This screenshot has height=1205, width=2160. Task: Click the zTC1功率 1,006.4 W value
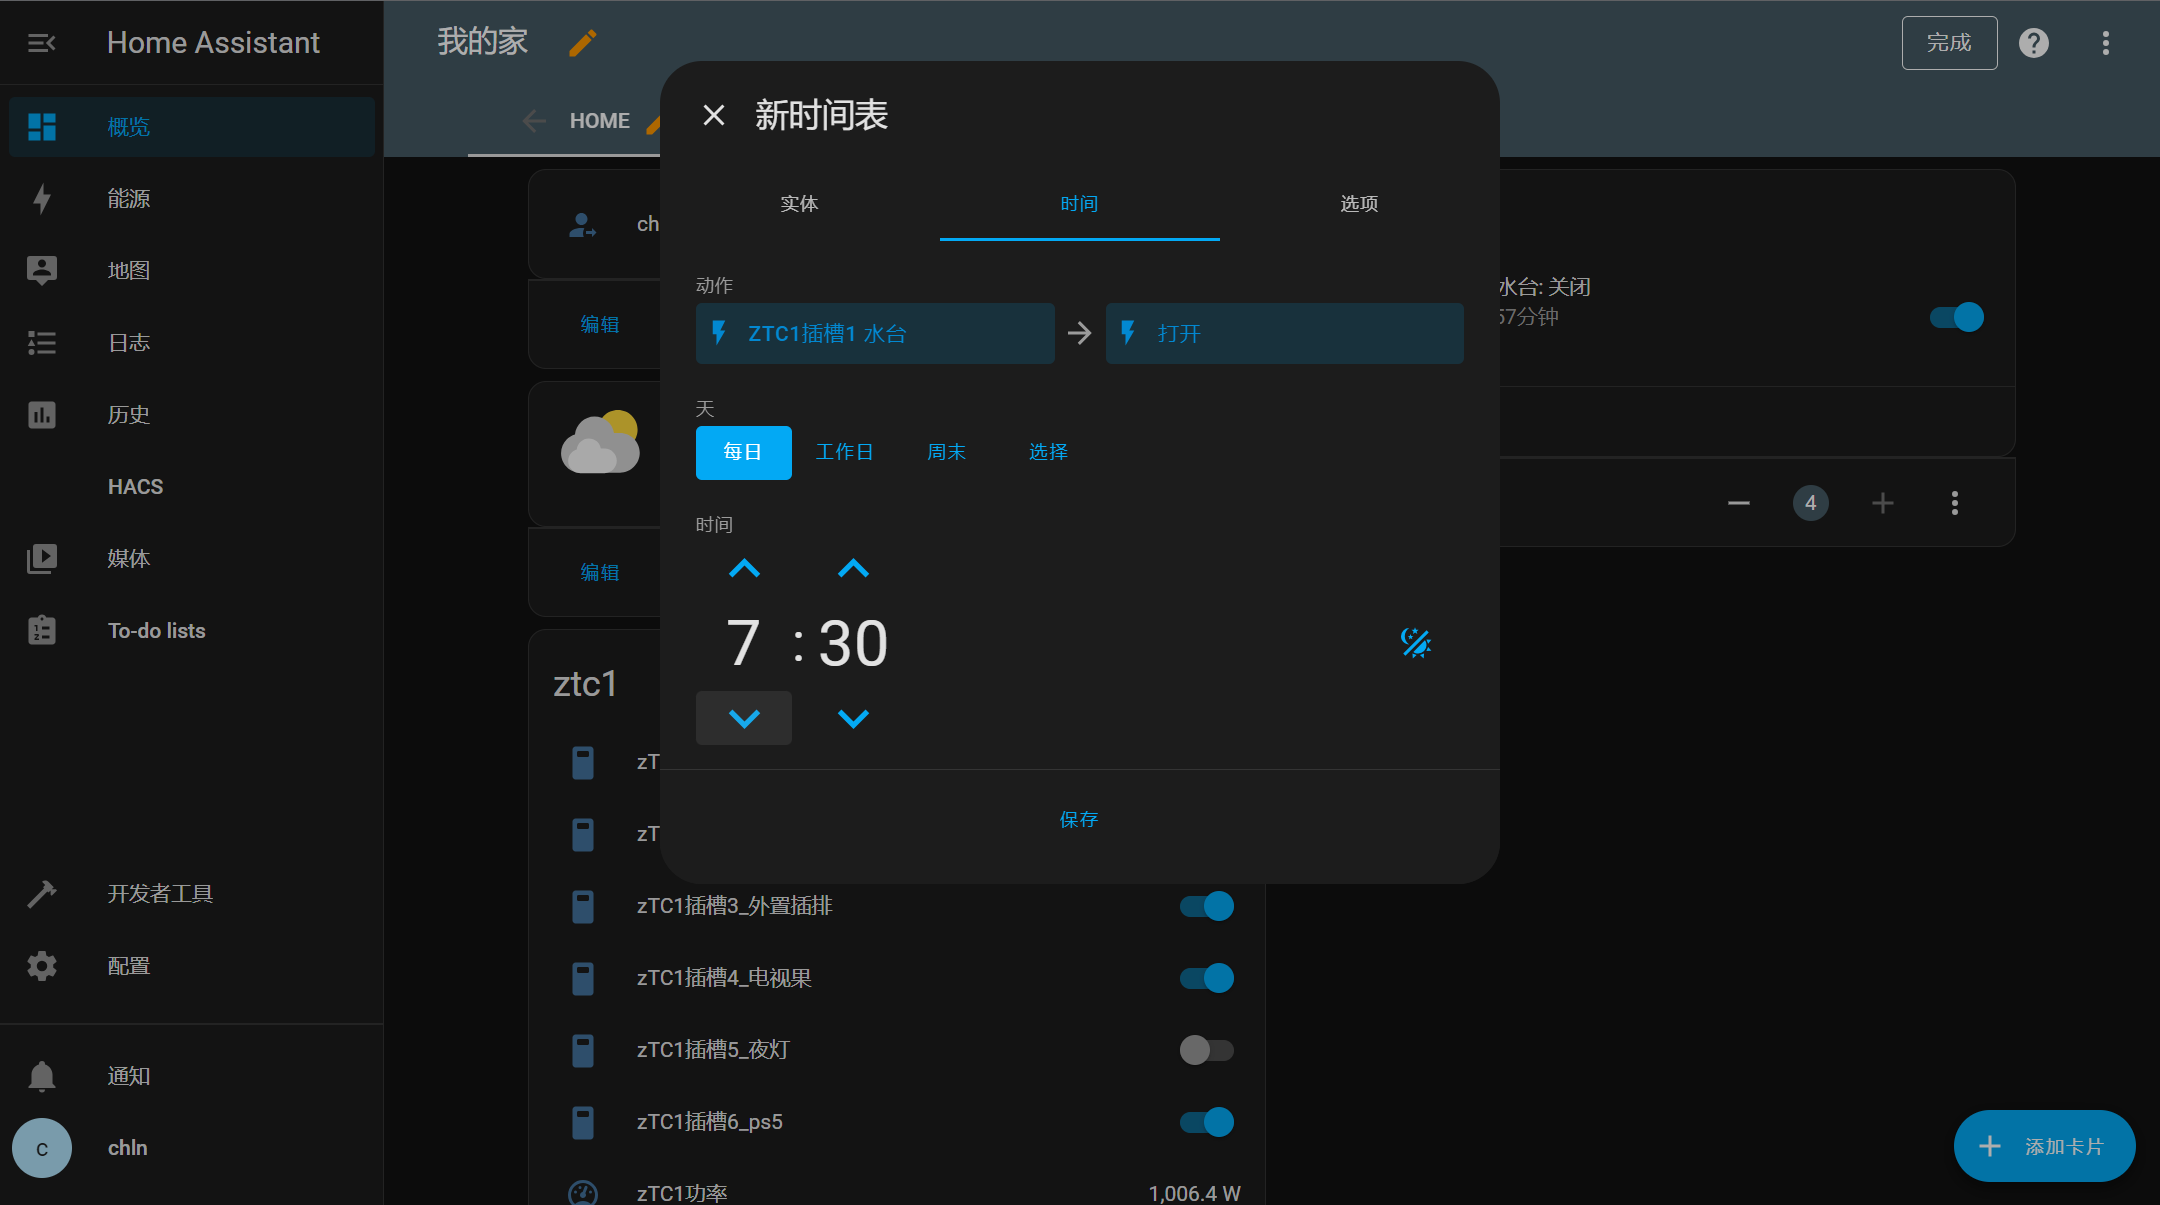pos(1195,1193)
